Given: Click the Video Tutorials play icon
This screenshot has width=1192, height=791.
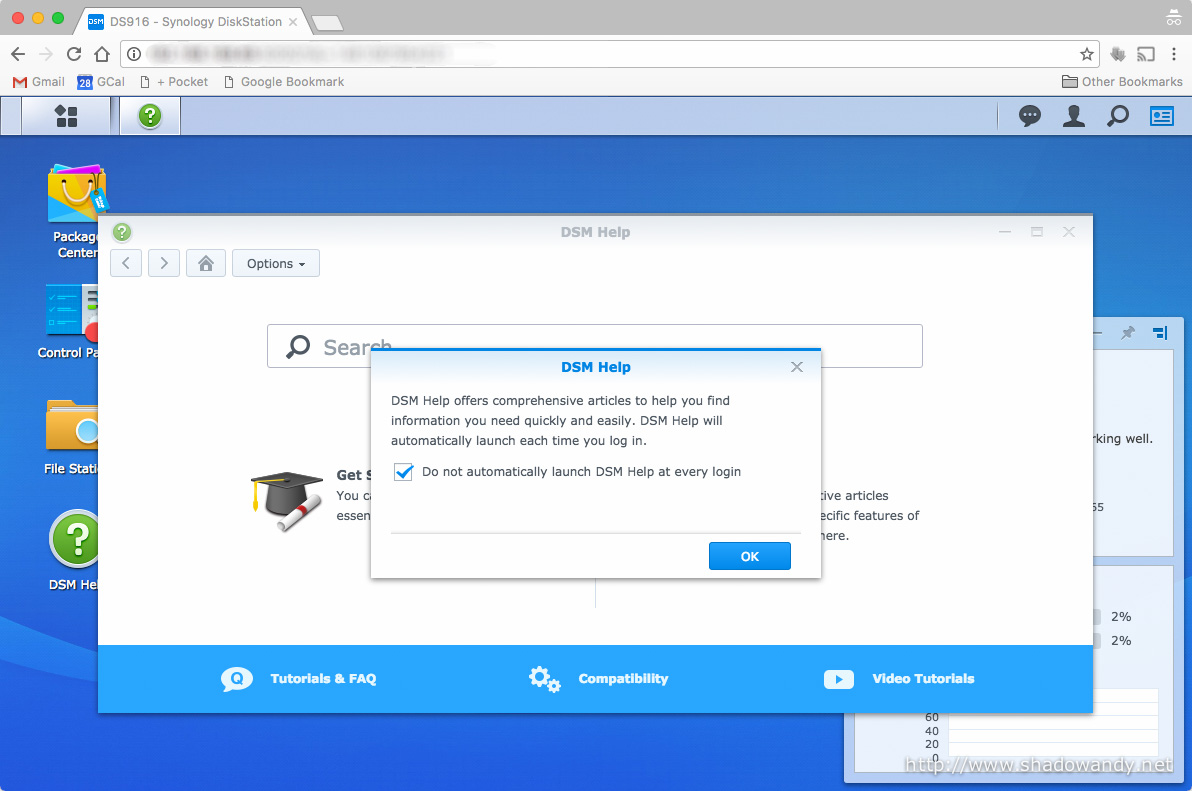Looking at the screenshot, I should pos(839,679).
